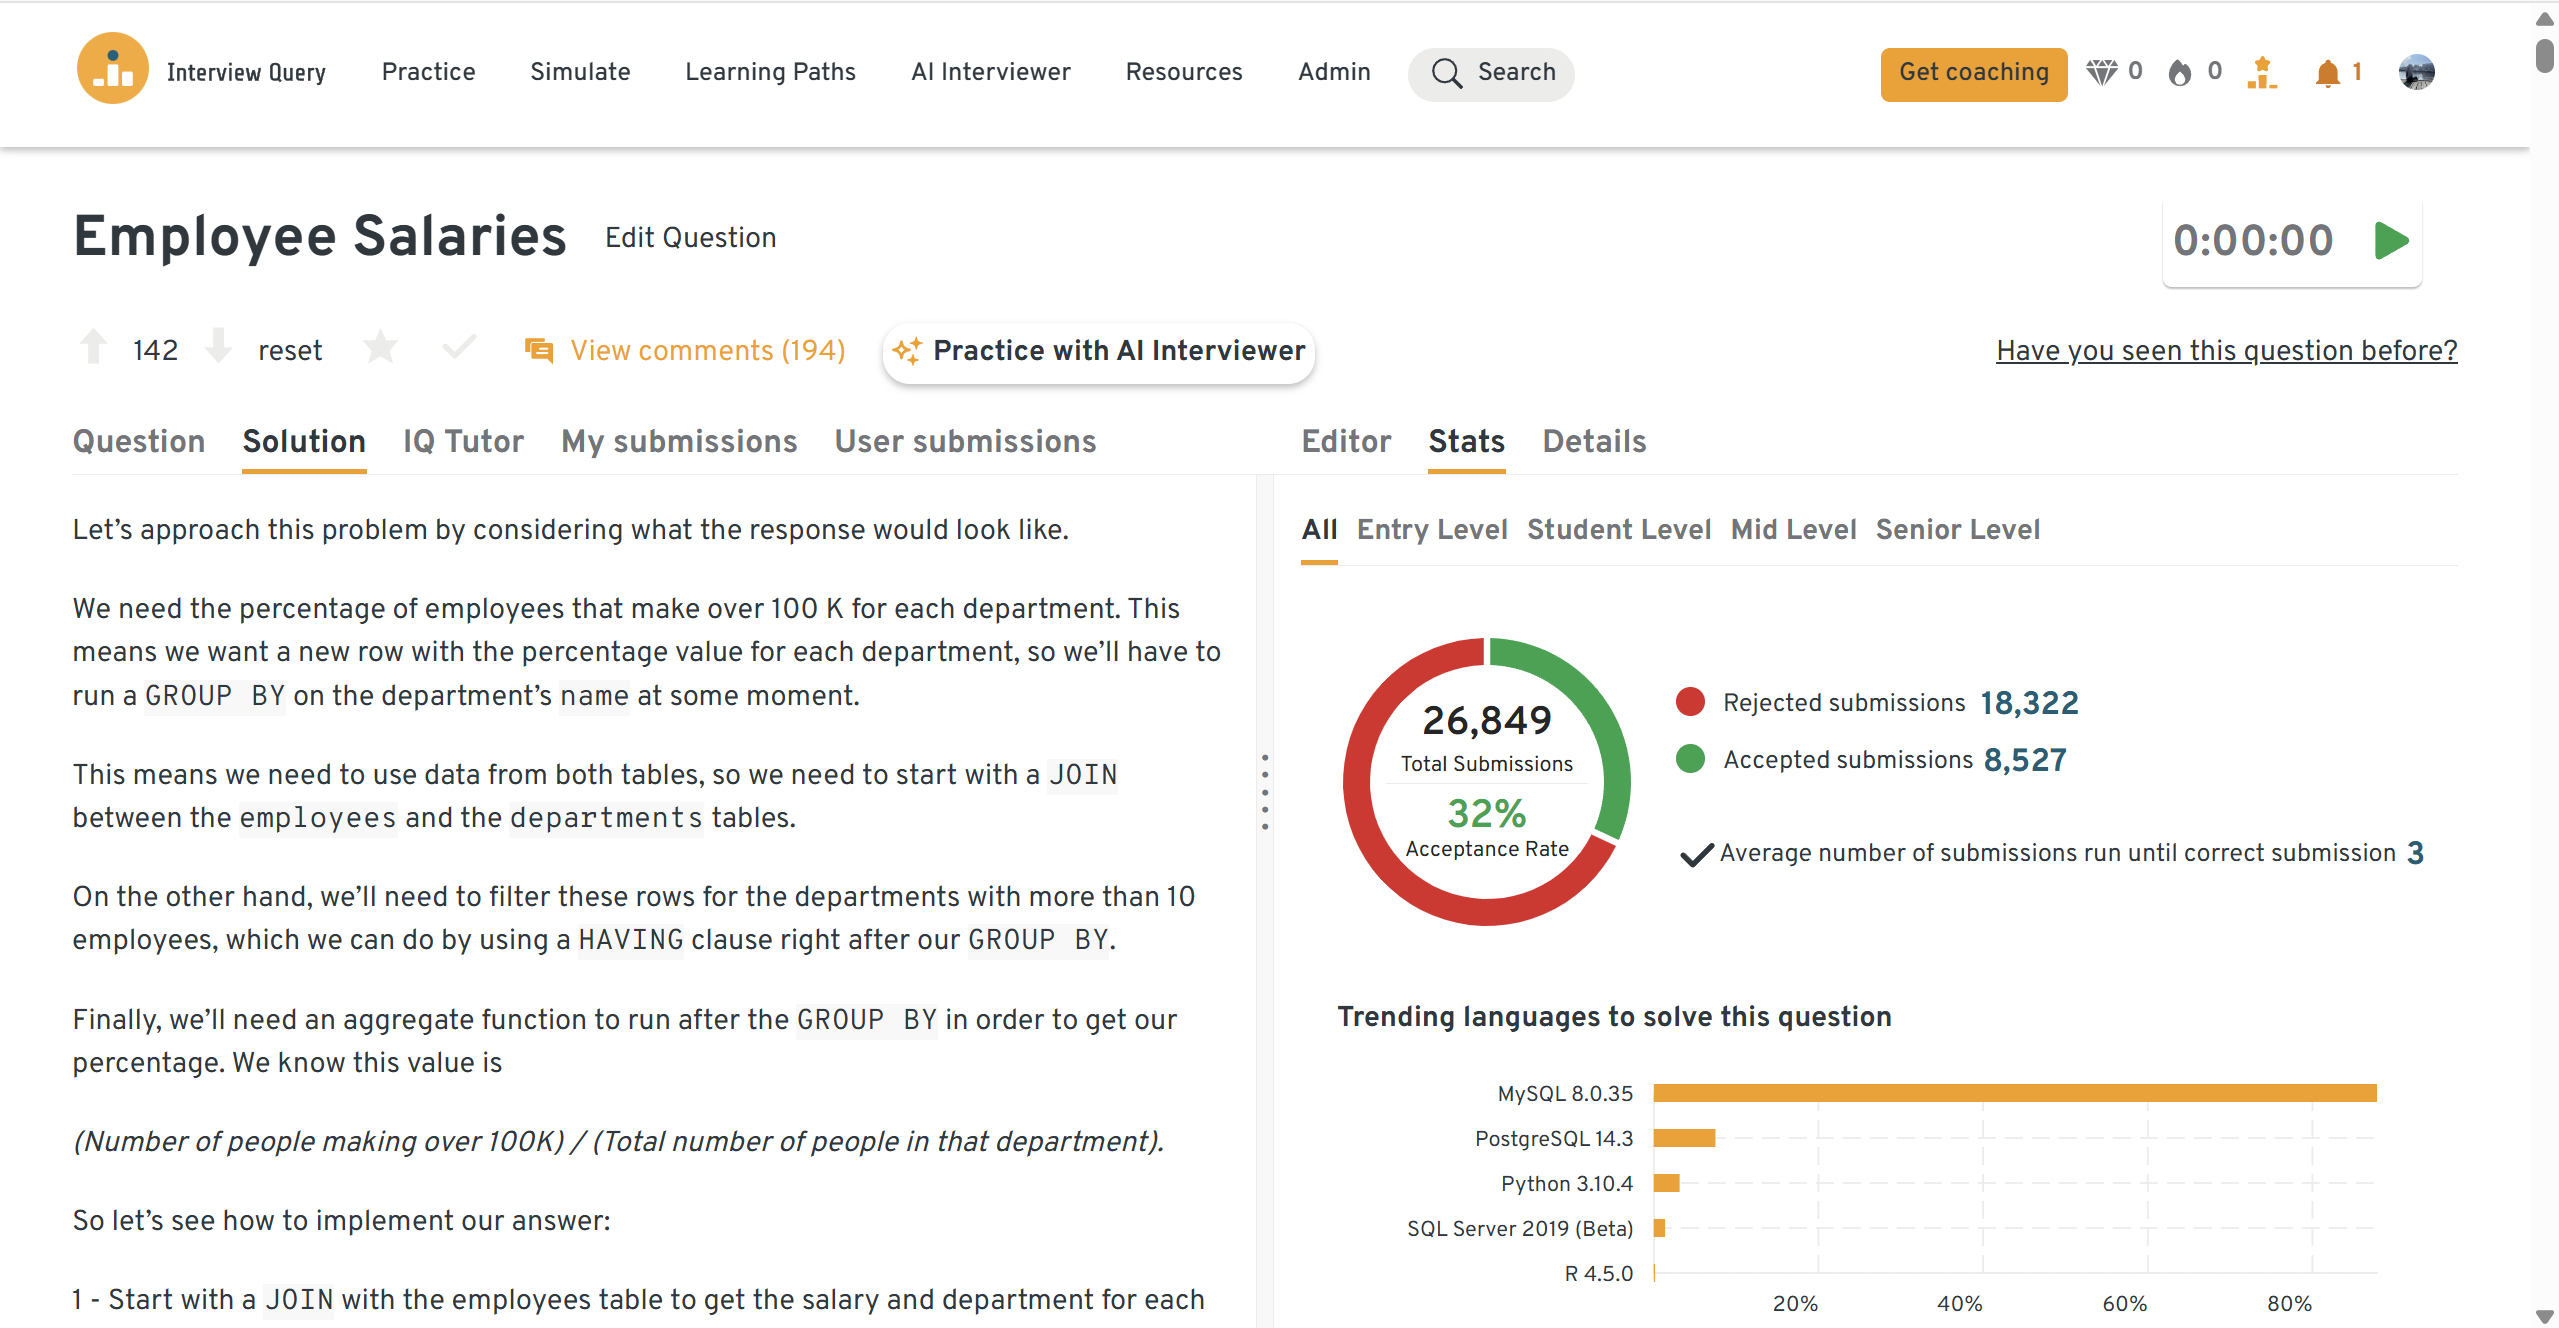Upvote the Employee Salaries question
This screenshot has height=1328, width=2559.
[94, 348]
